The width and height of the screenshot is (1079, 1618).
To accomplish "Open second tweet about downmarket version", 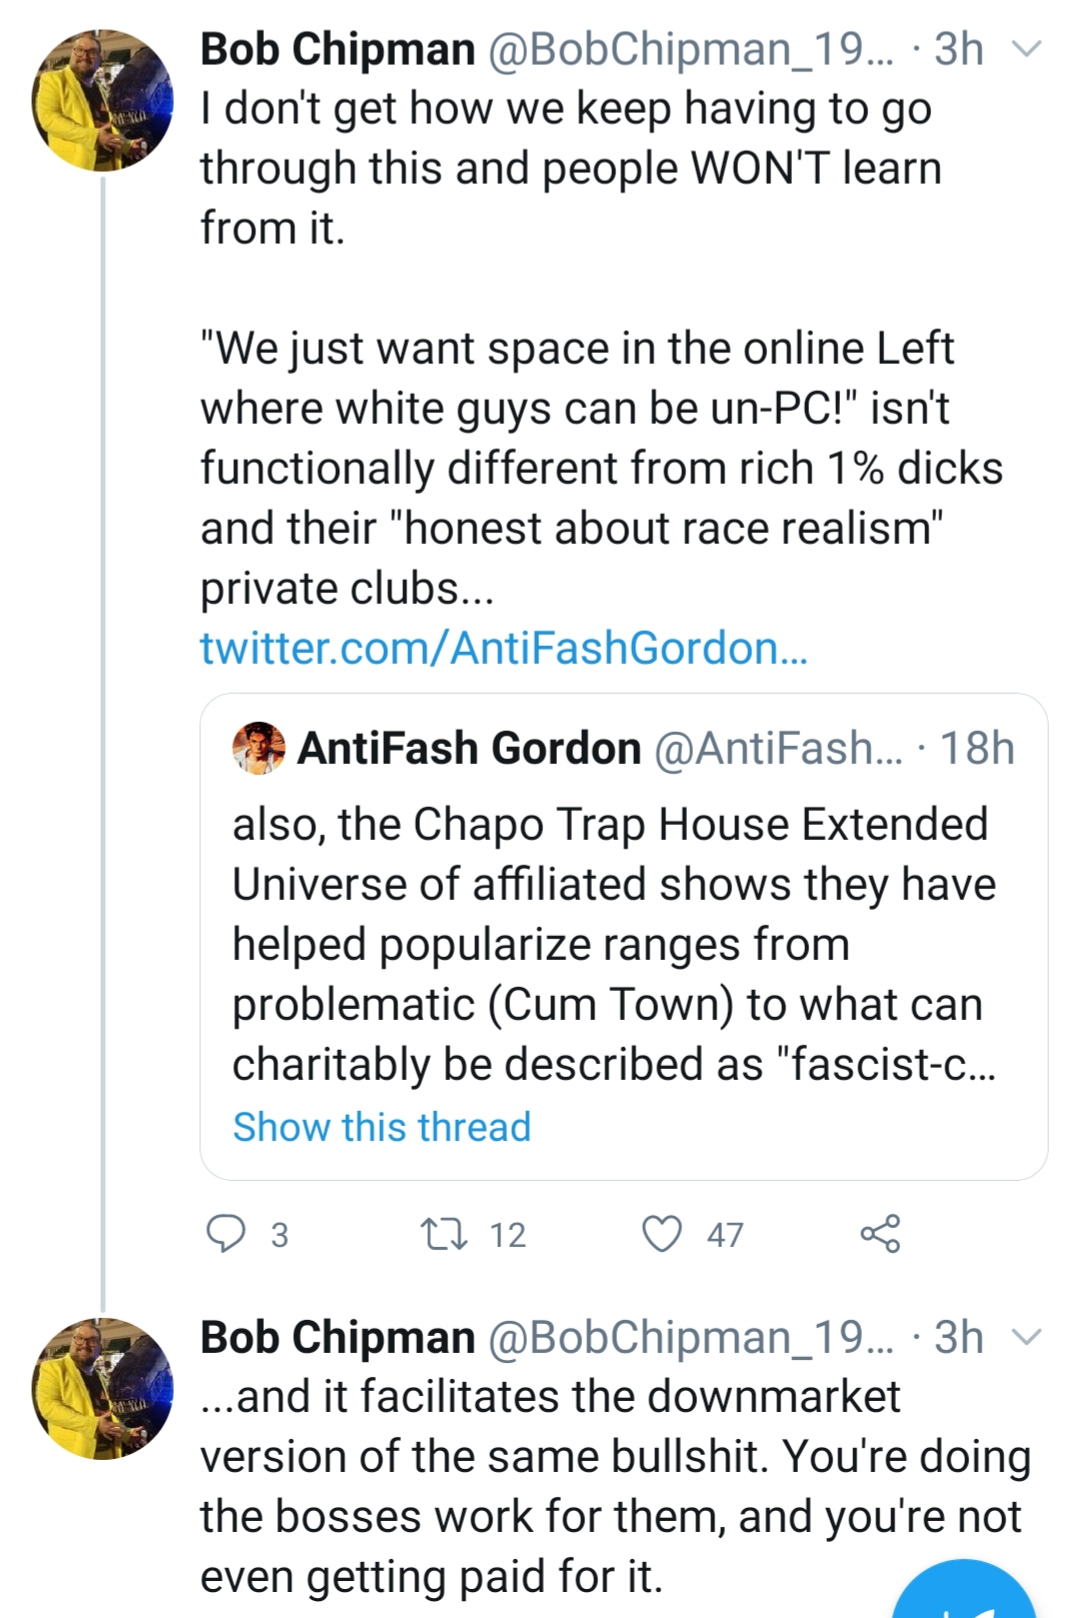I will tap(615, 1487).
